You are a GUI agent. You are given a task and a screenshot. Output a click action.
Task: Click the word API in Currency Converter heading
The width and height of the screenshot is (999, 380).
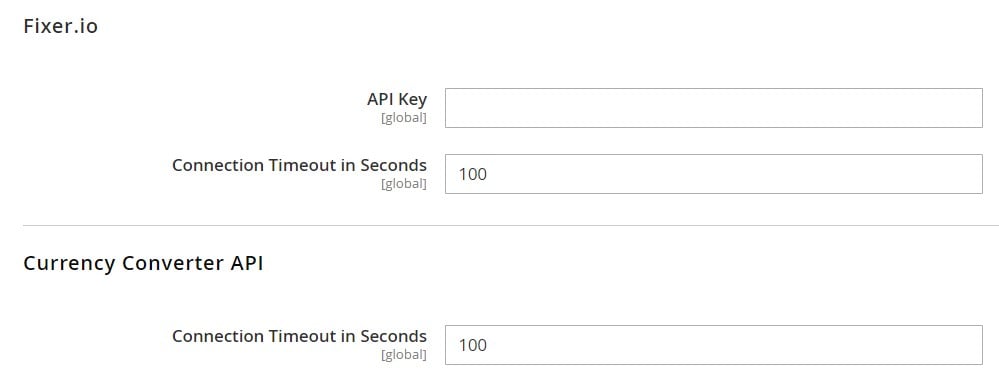[247, 263]
